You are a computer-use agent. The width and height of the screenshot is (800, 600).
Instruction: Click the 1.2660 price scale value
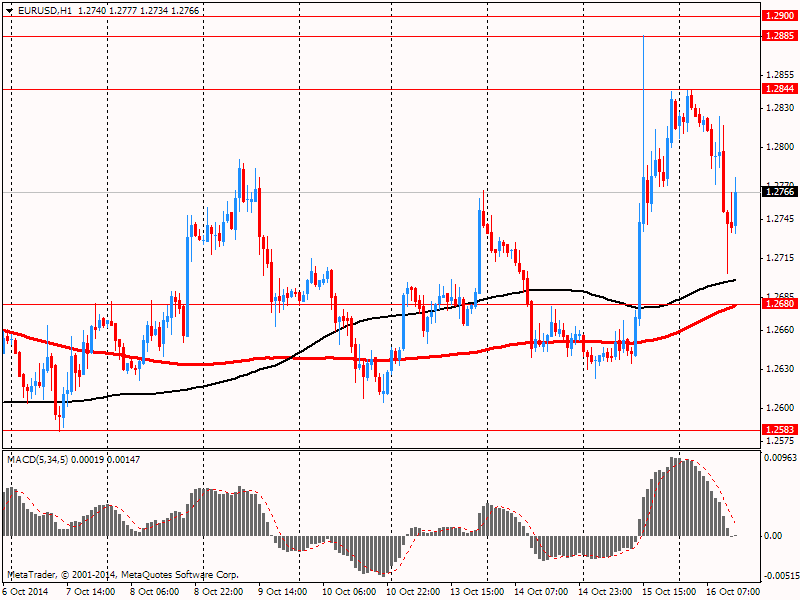pyautogui.click(x=781, y=330)
